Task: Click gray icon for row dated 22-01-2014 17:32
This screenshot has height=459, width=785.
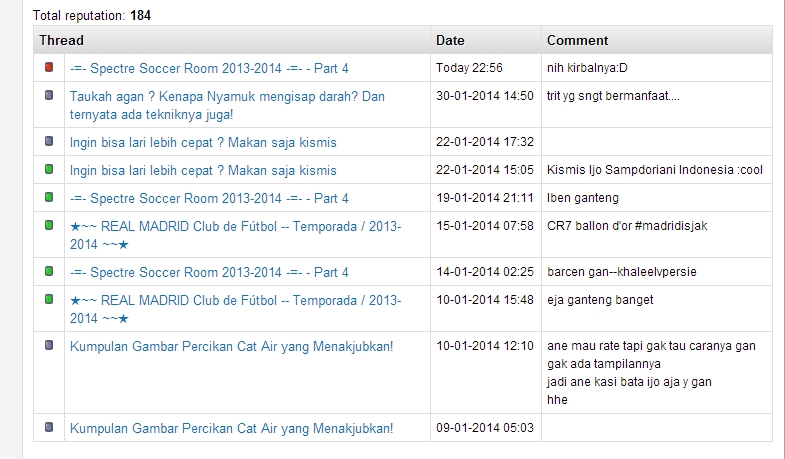Action: [49, 142]
